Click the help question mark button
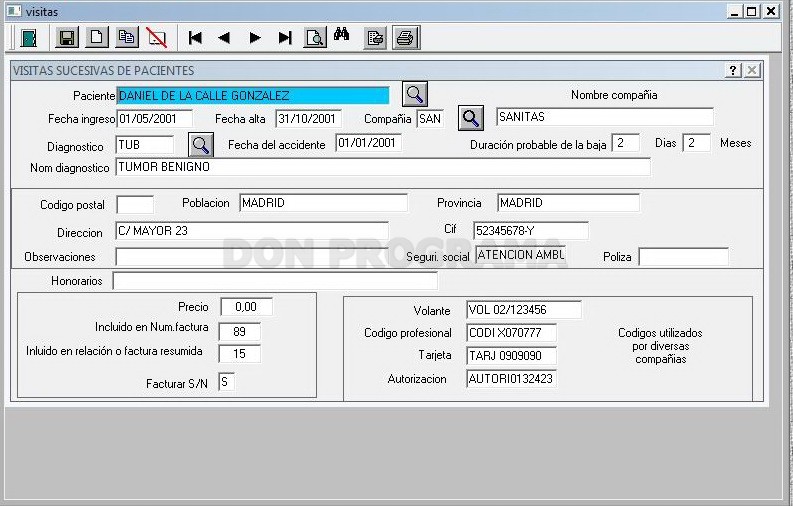The height and width of the screenshot is (506, 793). click(733, 70)
